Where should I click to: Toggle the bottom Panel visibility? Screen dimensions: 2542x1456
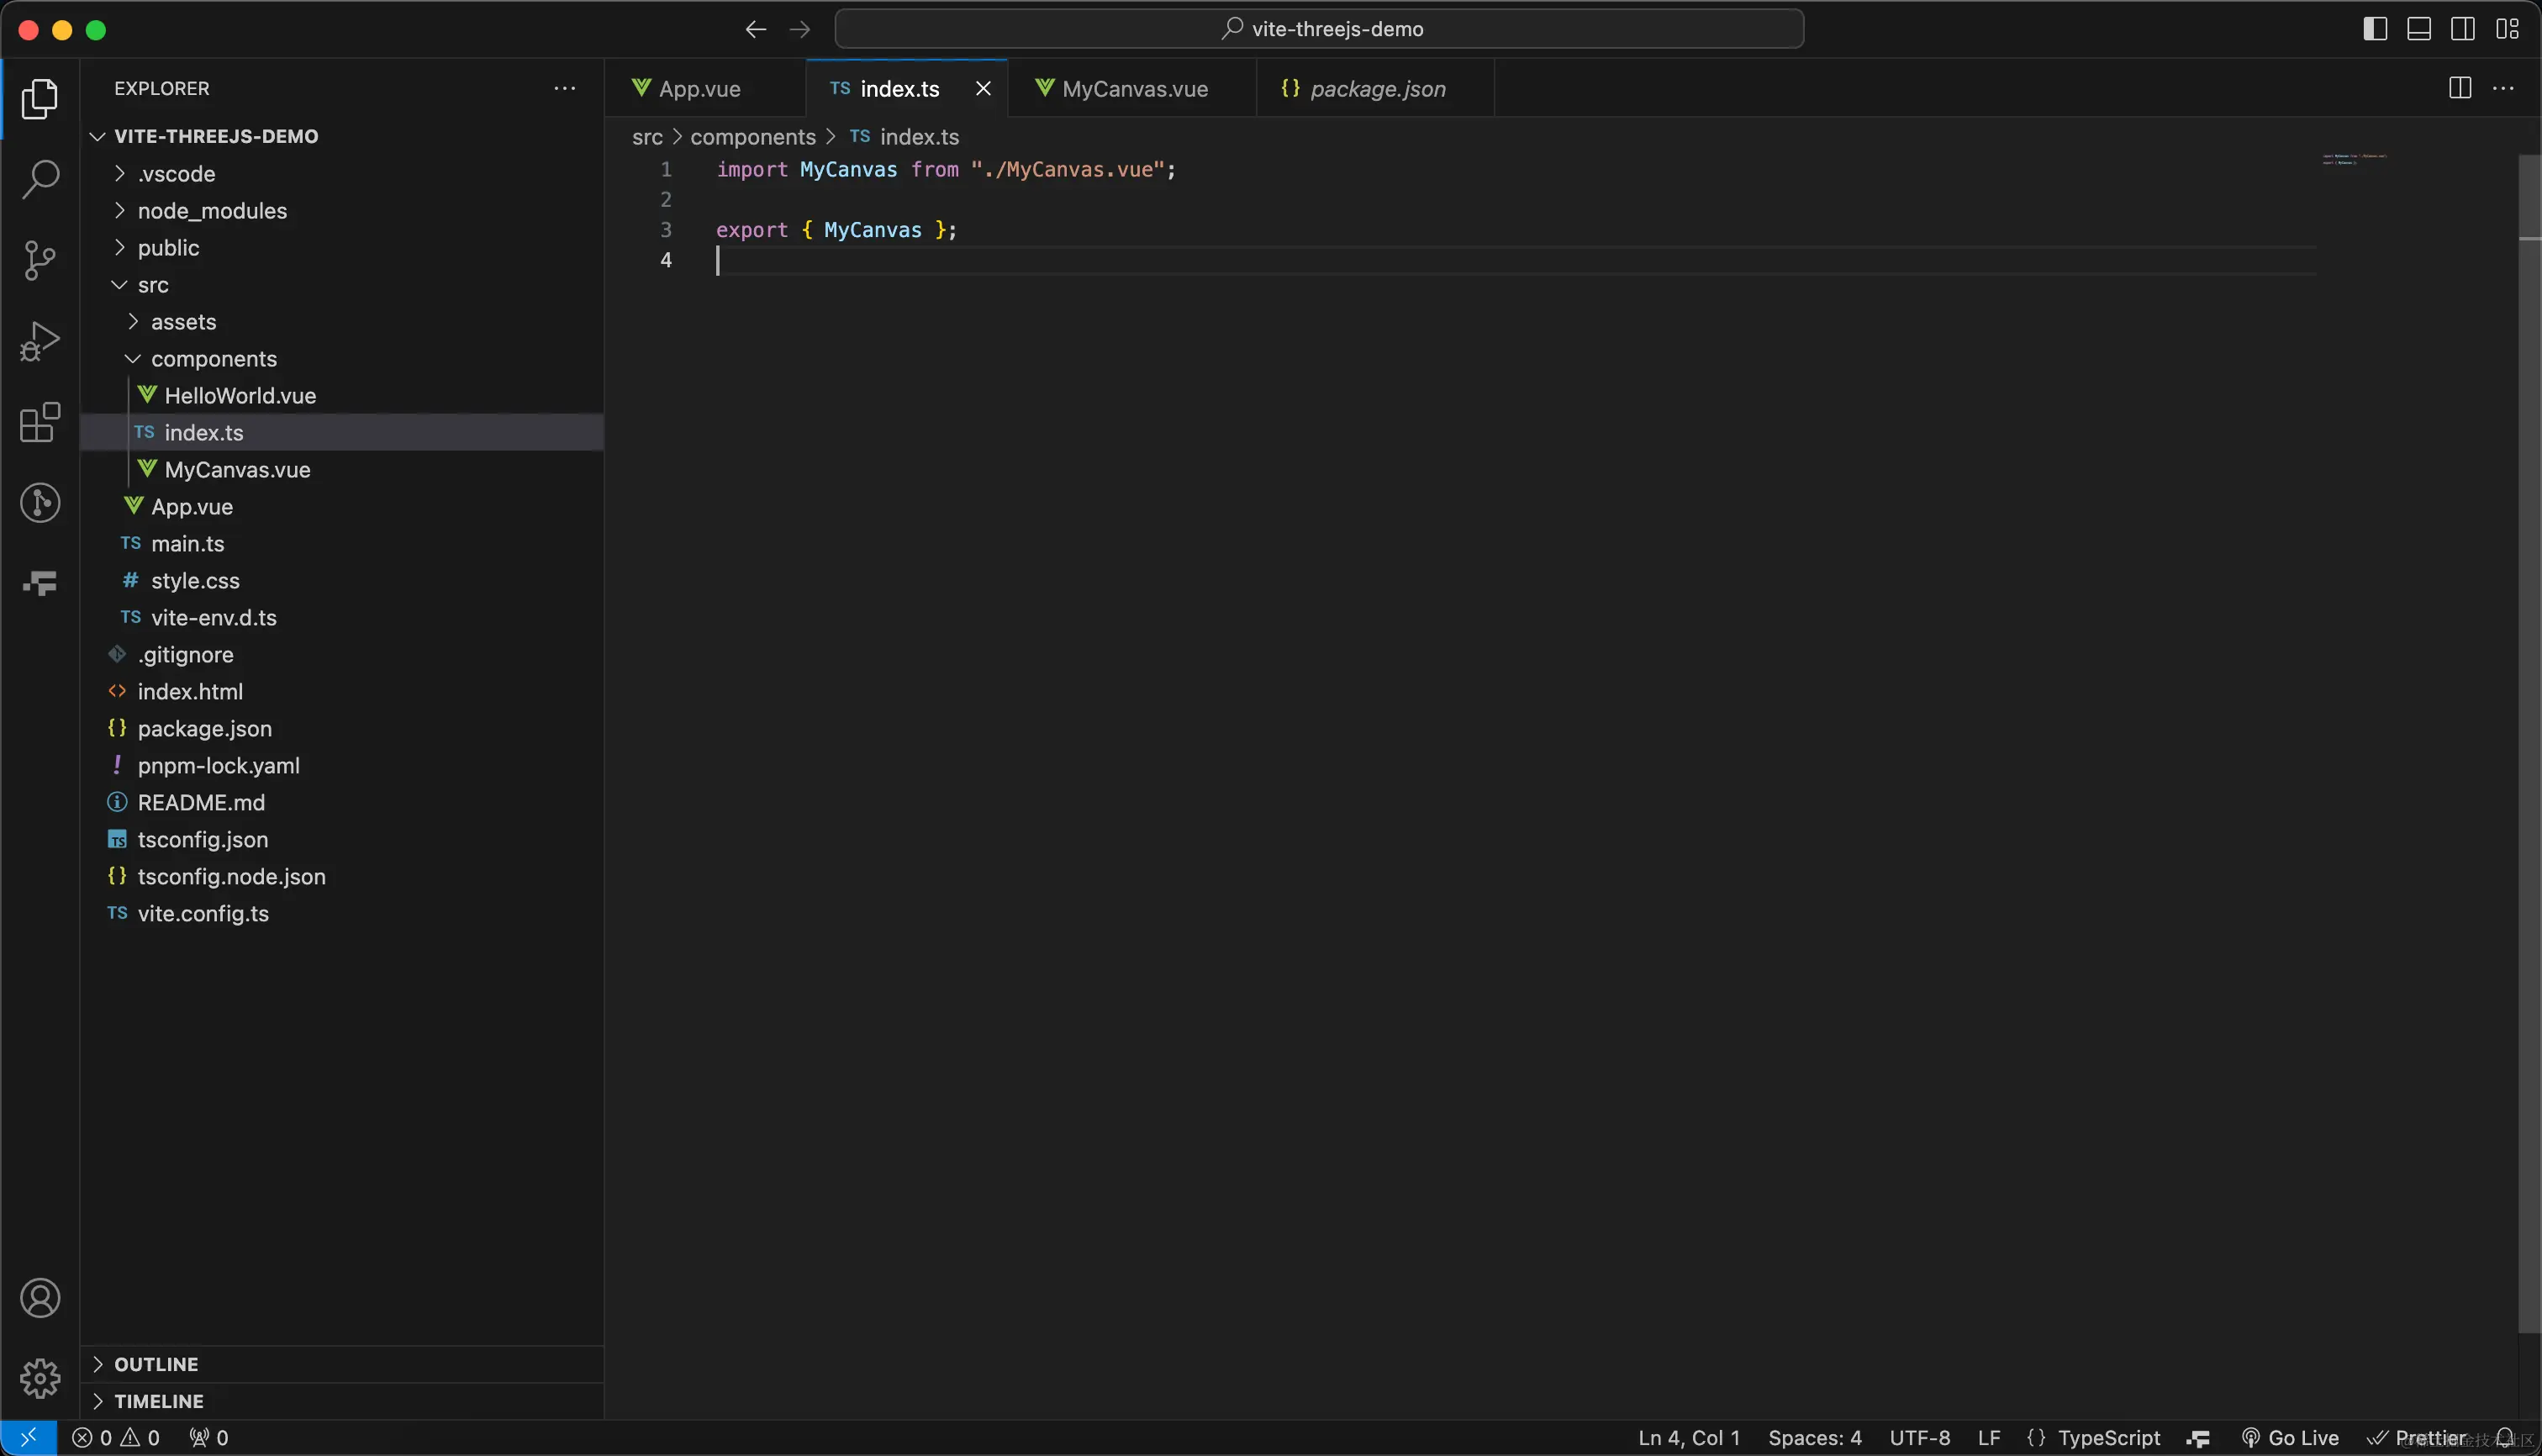2419,29
